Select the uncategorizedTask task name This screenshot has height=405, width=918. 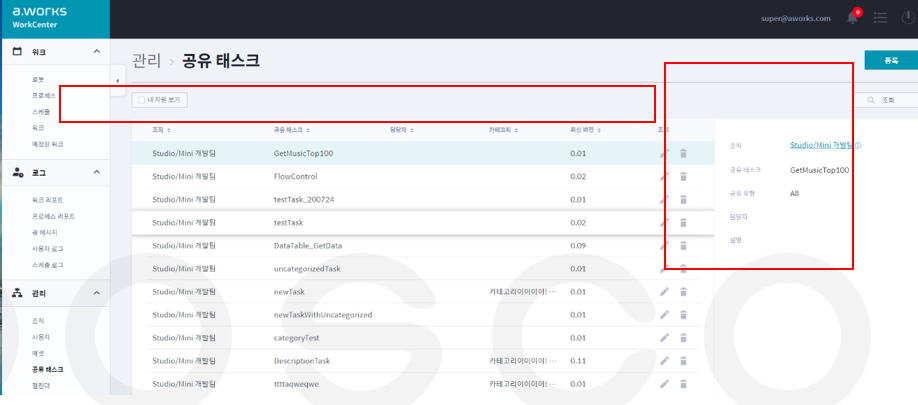click(307, 269)
